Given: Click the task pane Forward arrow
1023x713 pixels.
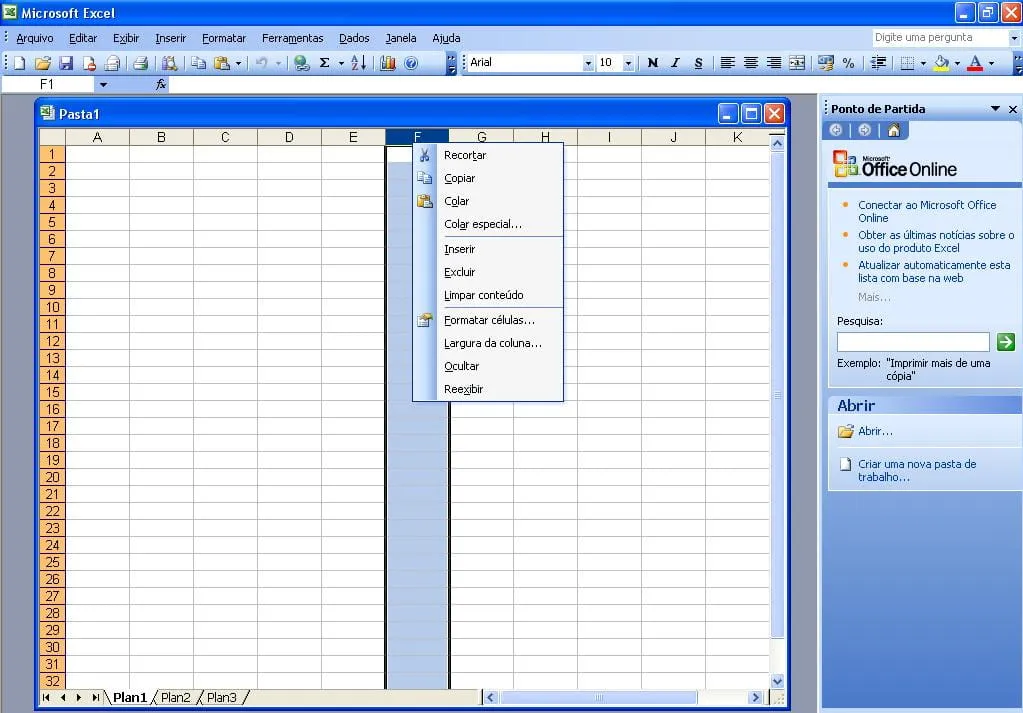Looking at the screenshot, I should pyautogui.click(x=864, y=130).
